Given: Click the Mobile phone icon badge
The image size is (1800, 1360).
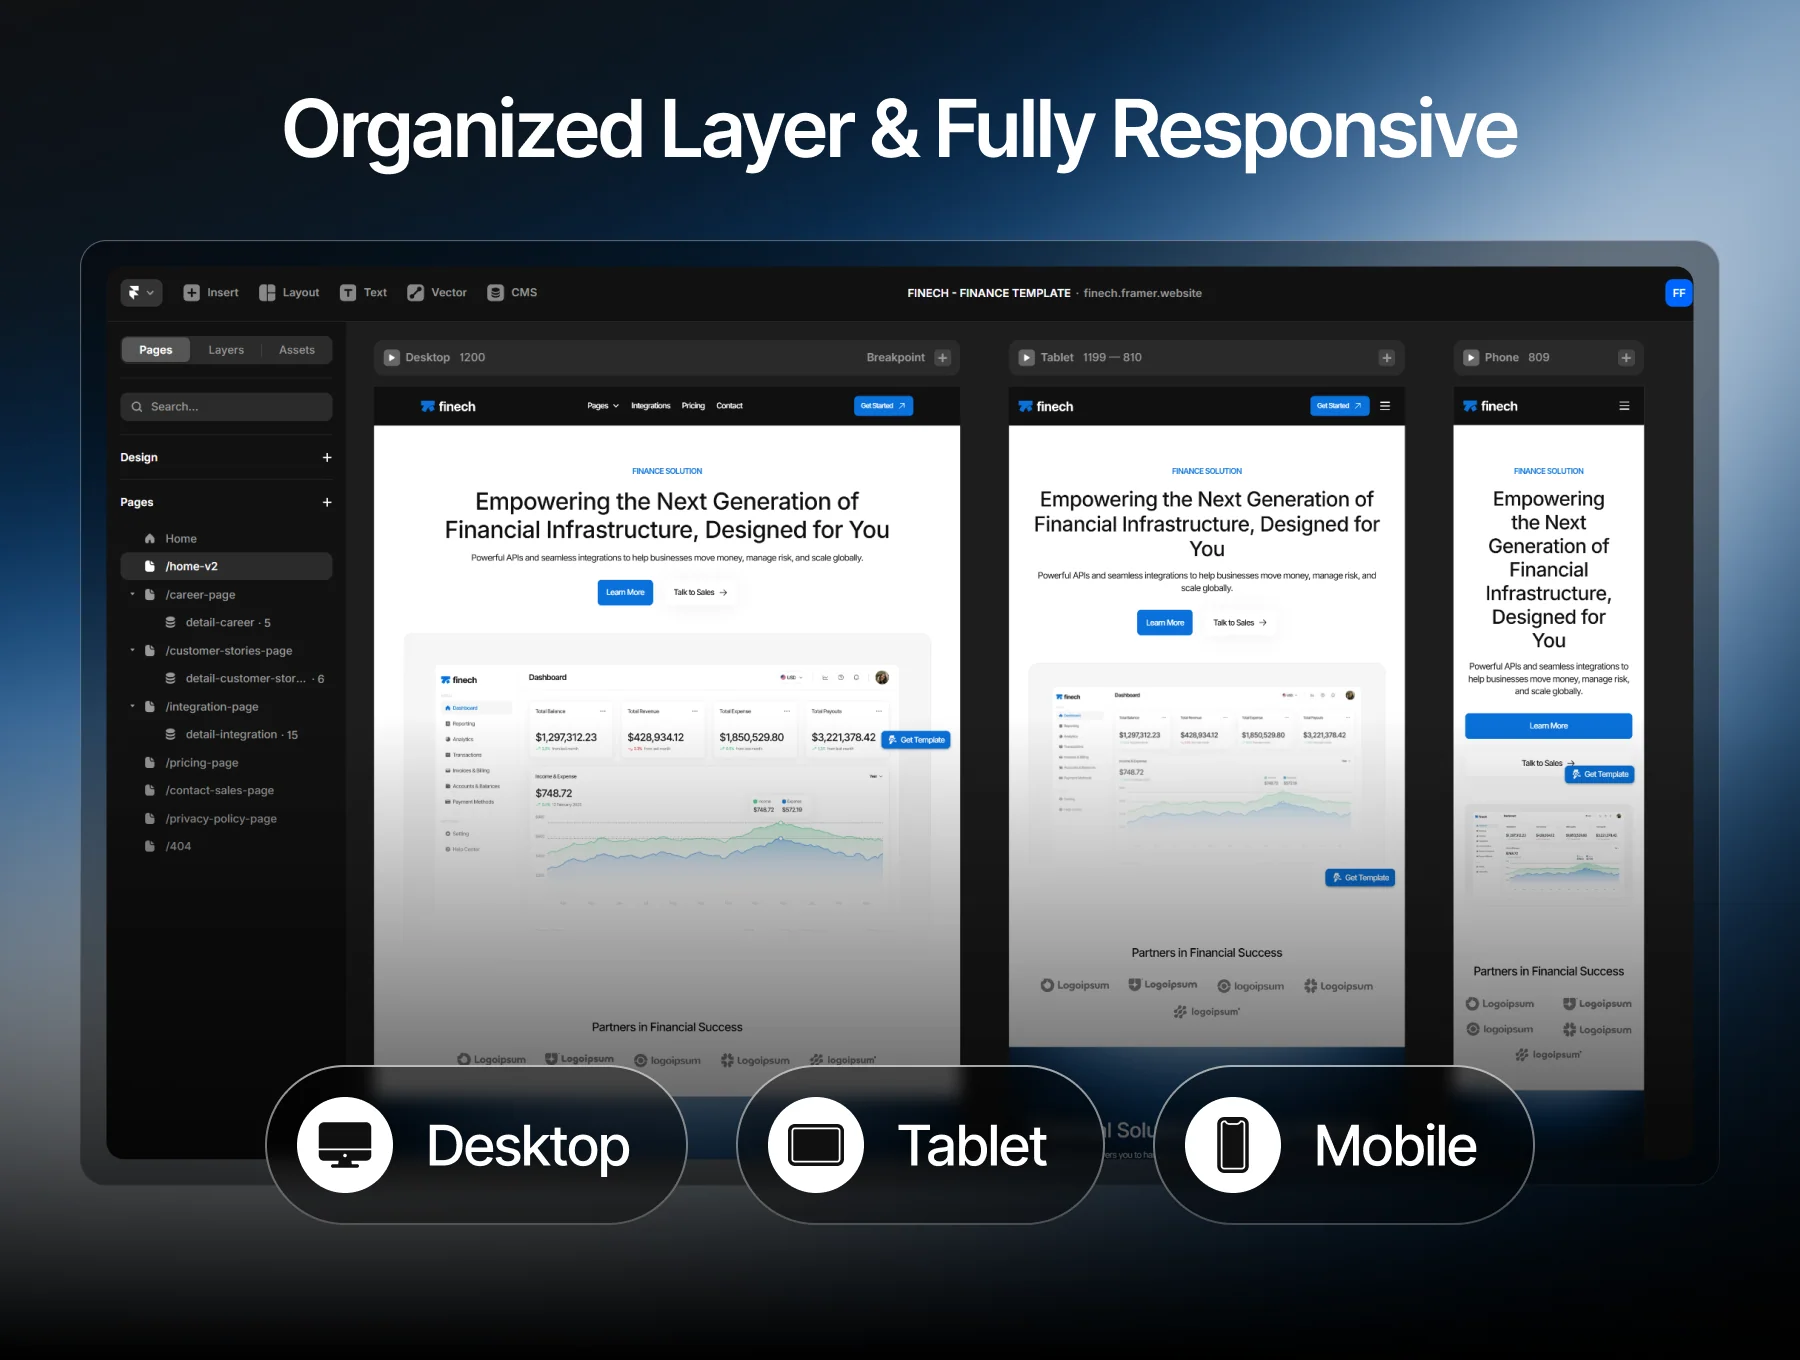Looking at the screenshot, I should (1233, 1145).
